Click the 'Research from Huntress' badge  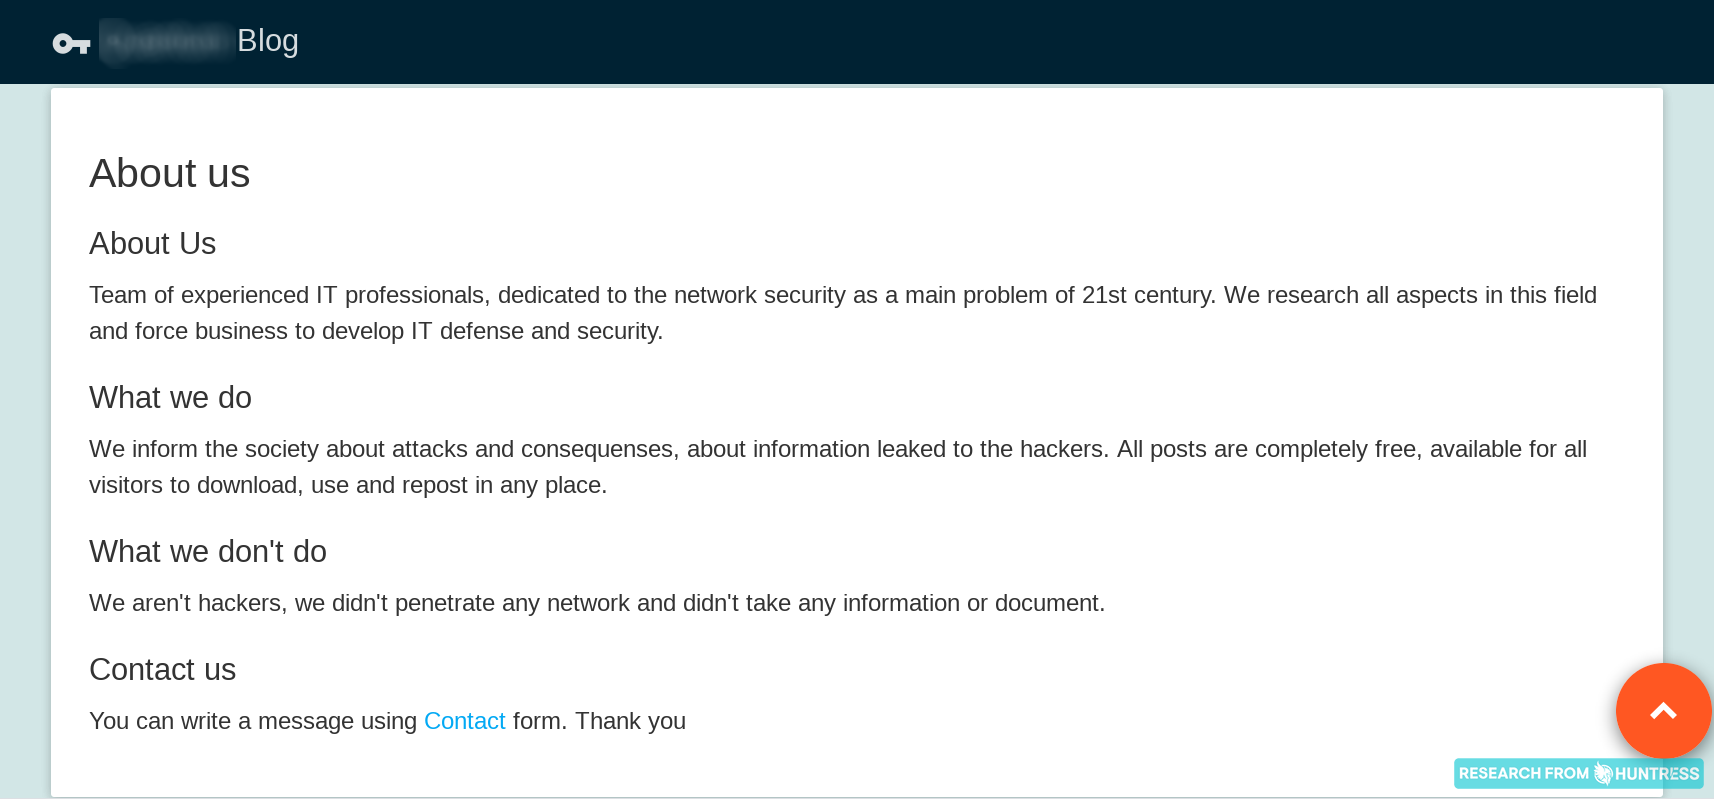click(x=1578, y=773)
